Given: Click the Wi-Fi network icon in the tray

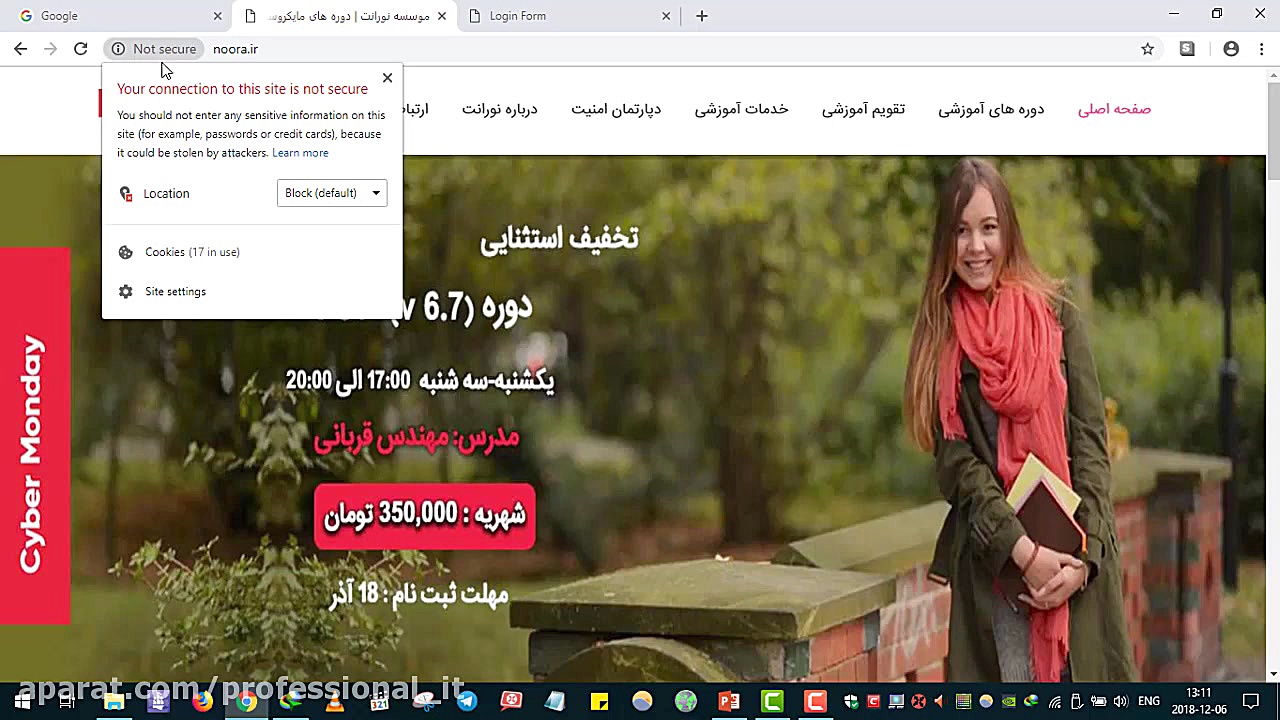Looking at the screenshot, I should coord(1055,701).
